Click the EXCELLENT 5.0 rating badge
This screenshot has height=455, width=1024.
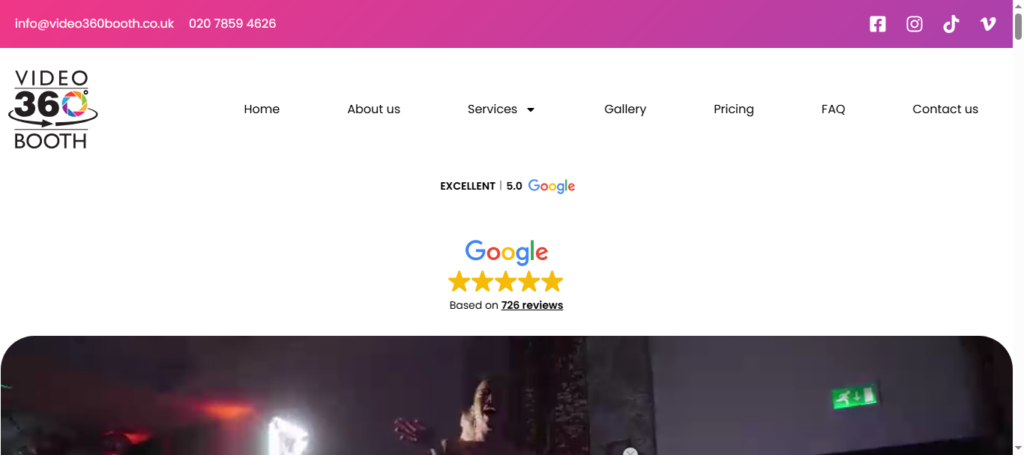click(x=507, y=186)
